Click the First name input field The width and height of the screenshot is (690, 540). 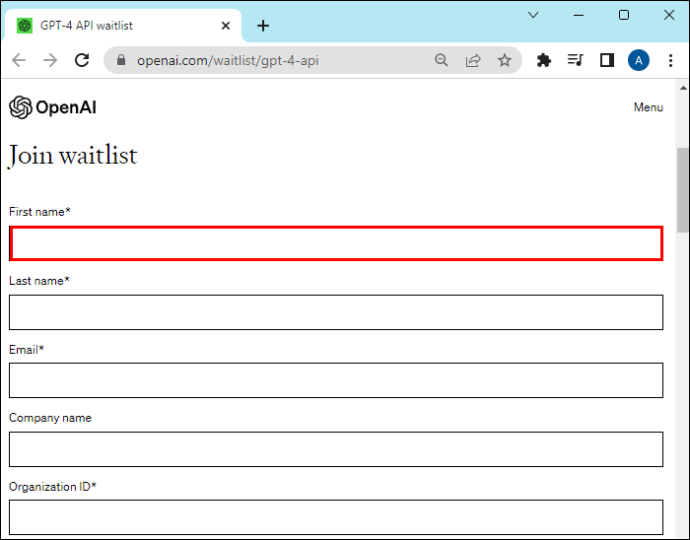pyautogui.click(x=336, y=243)
